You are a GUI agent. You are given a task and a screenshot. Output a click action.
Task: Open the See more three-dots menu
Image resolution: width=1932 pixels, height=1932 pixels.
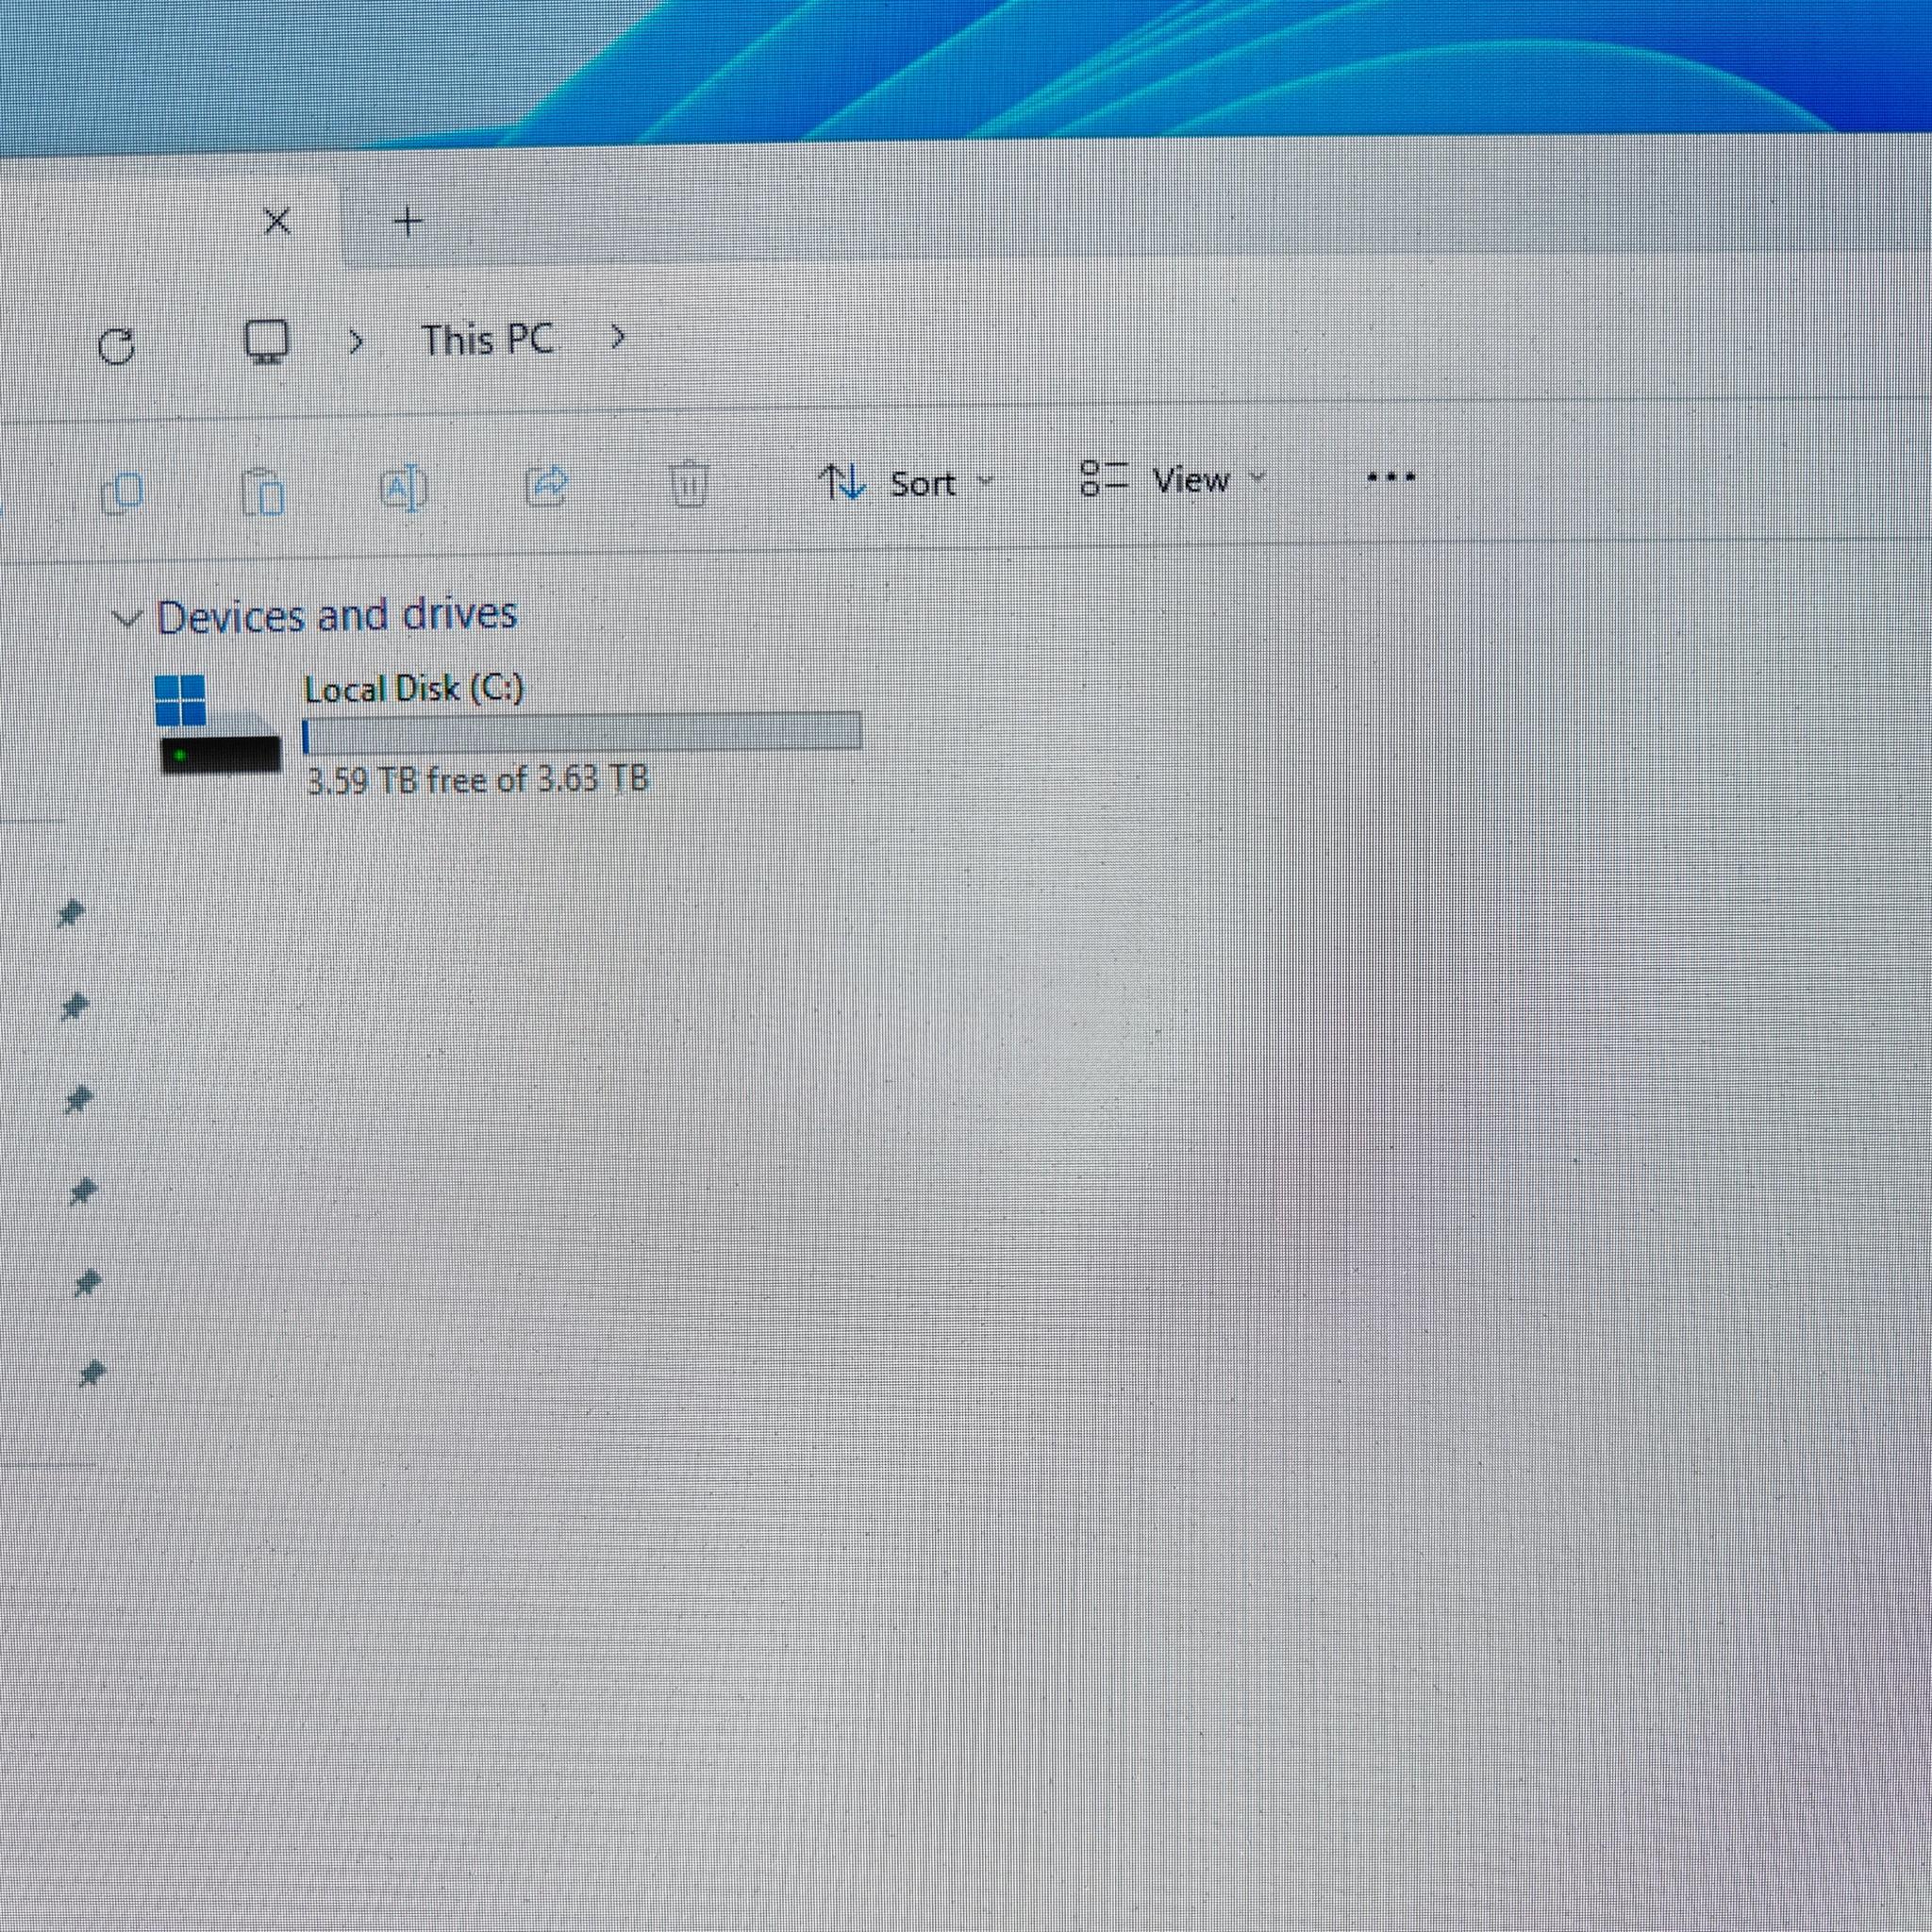pyautogui.click(x=1391, y=477)
